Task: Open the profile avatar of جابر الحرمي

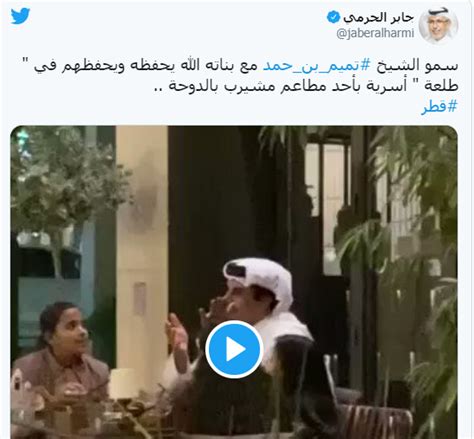Action: pos(438,27)
